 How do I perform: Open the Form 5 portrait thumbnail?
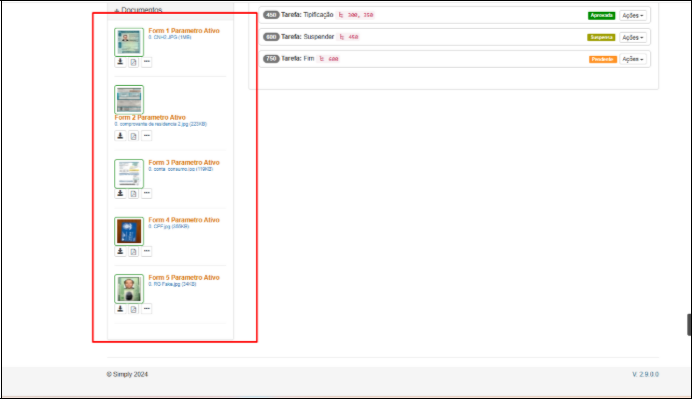point(129,289)
